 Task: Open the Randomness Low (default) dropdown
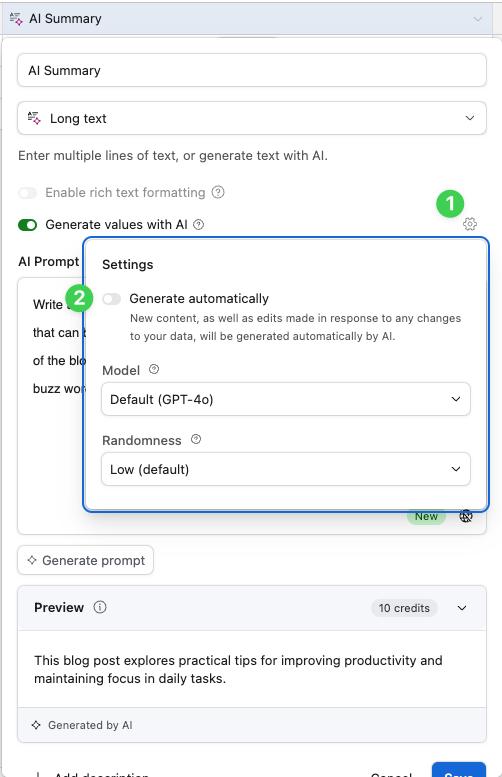[286, 469]
